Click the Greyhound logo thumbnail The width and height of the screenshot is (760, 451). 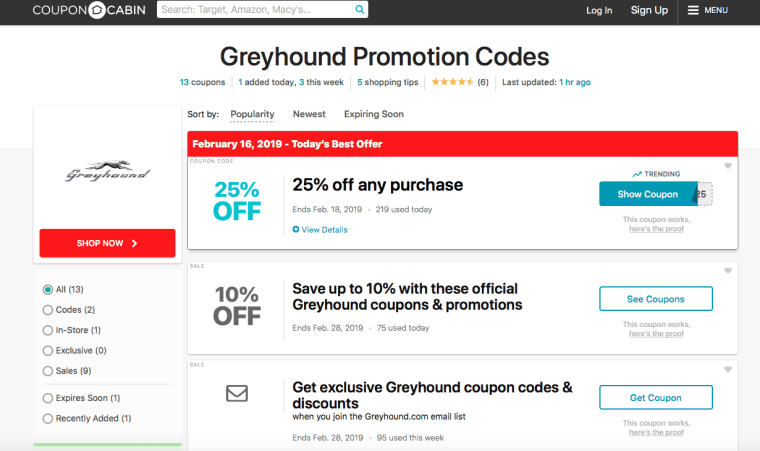tap(107, 173)
